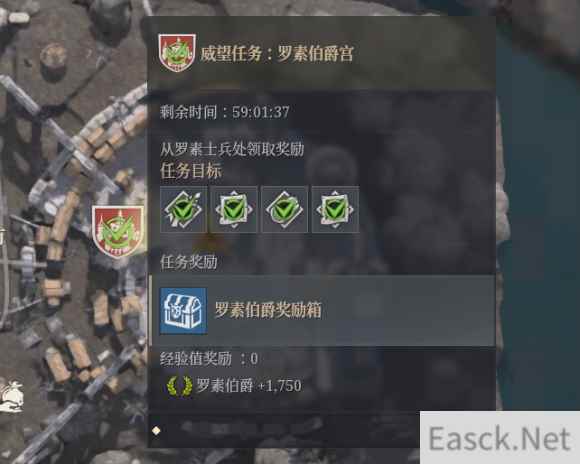Select the completed quest shield marker on the map
Screen dimensions: 580x464
[118, 231]
